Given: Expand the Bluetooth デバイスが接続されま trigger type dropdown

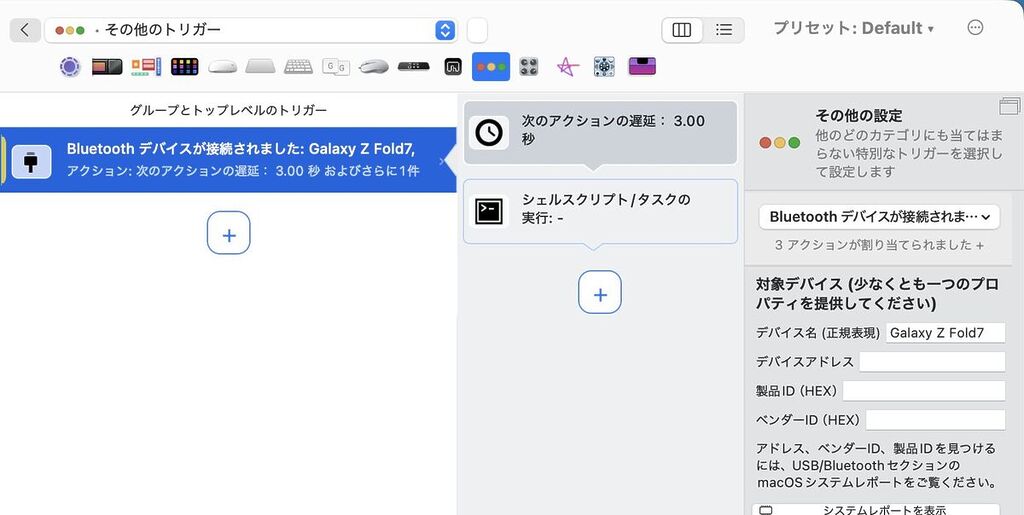Looking at the screenshot, I should (879, 216).
